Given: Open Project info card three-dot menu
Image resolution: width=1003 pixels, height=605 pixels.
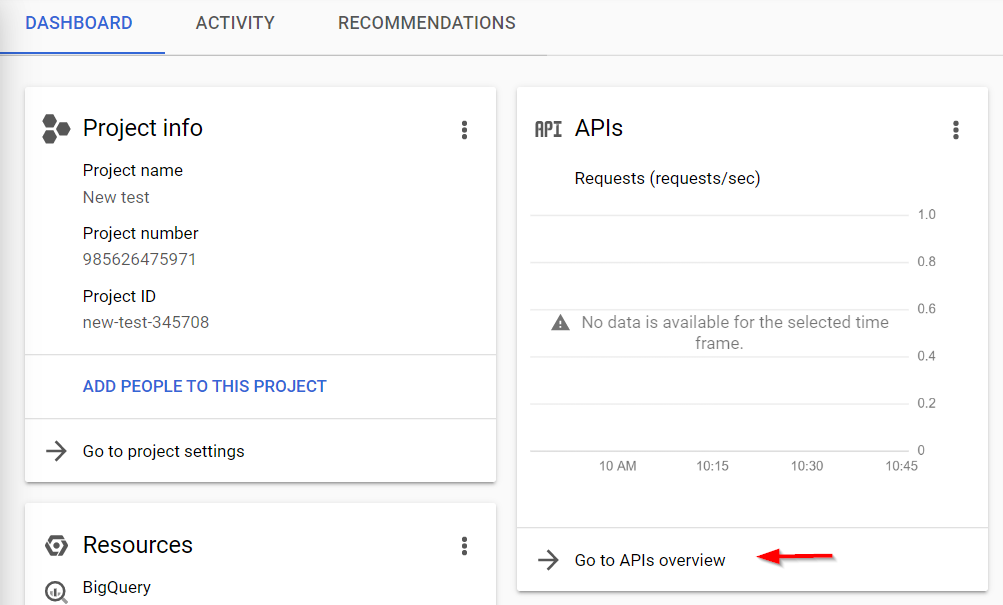Looking at the screenshot, I should tap(464, 130).
